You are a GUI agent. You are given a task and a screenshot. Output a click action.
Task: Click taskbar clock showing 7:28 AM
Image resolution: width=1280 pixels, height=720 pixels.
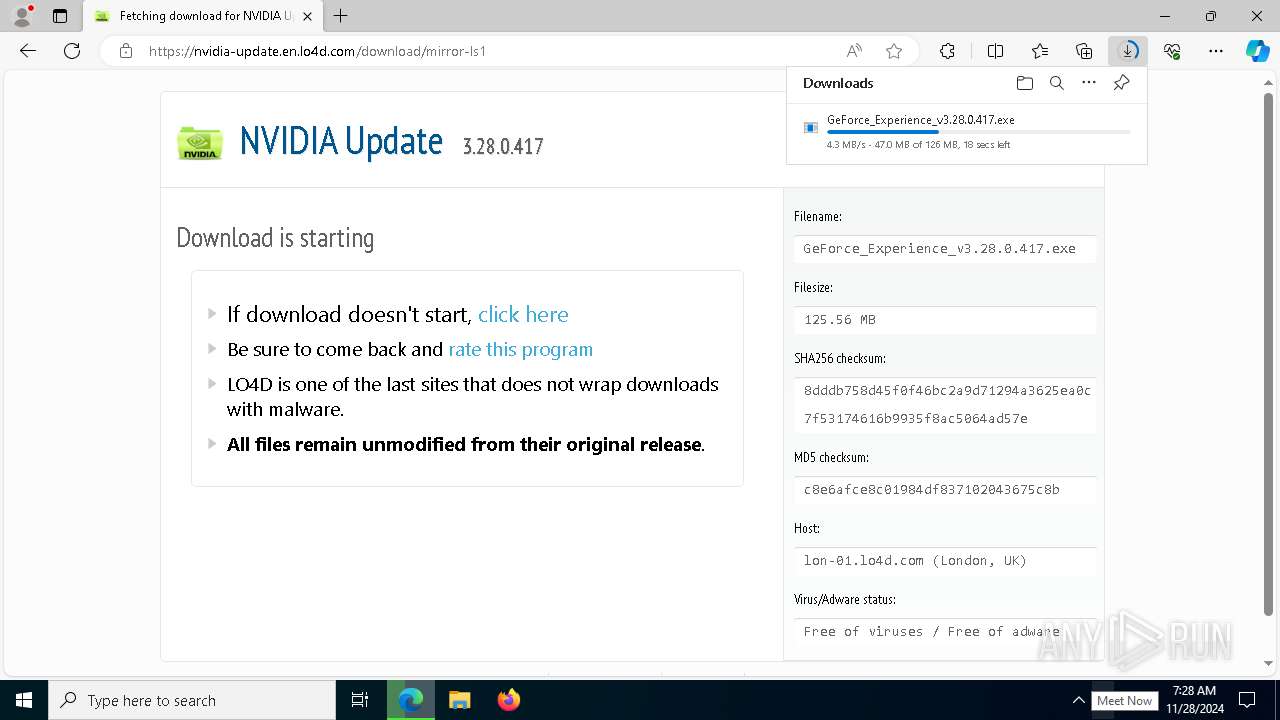(1194, 699)
